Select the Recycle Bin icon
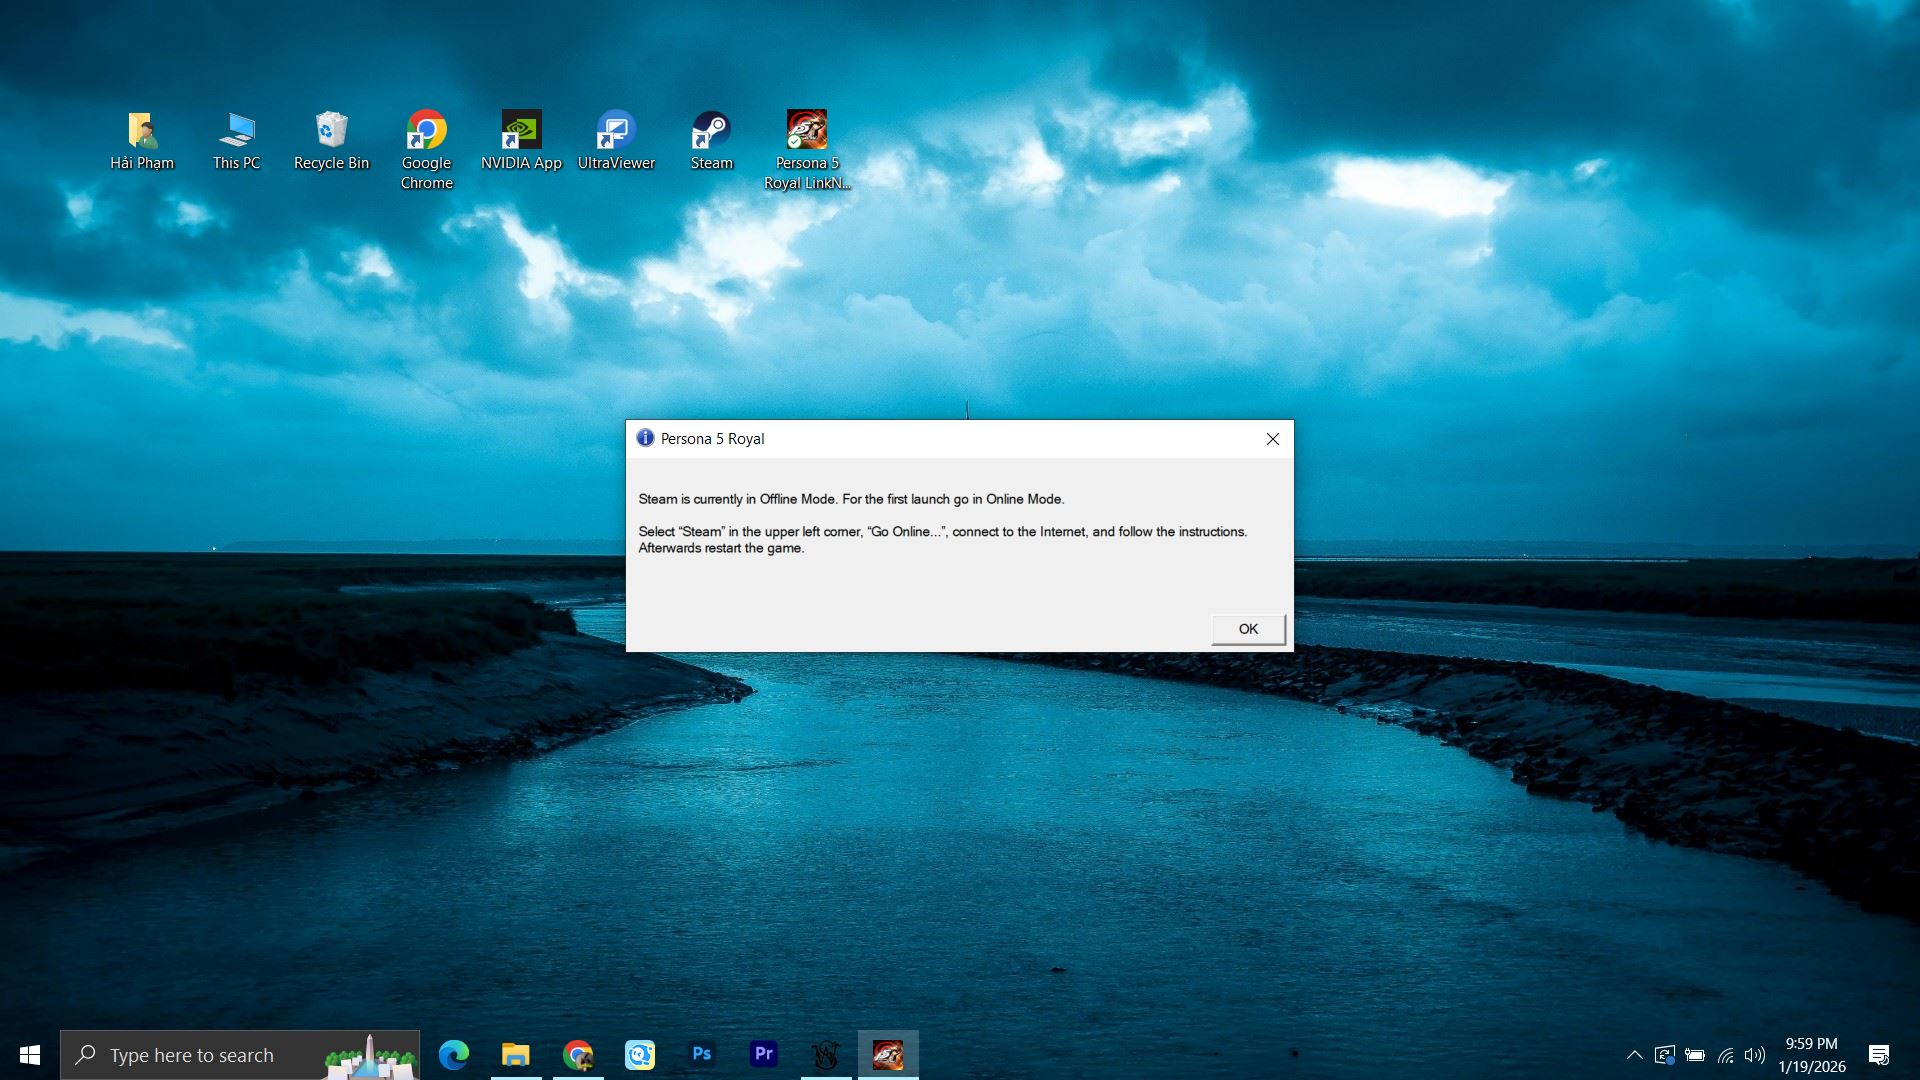 [331, 141]
